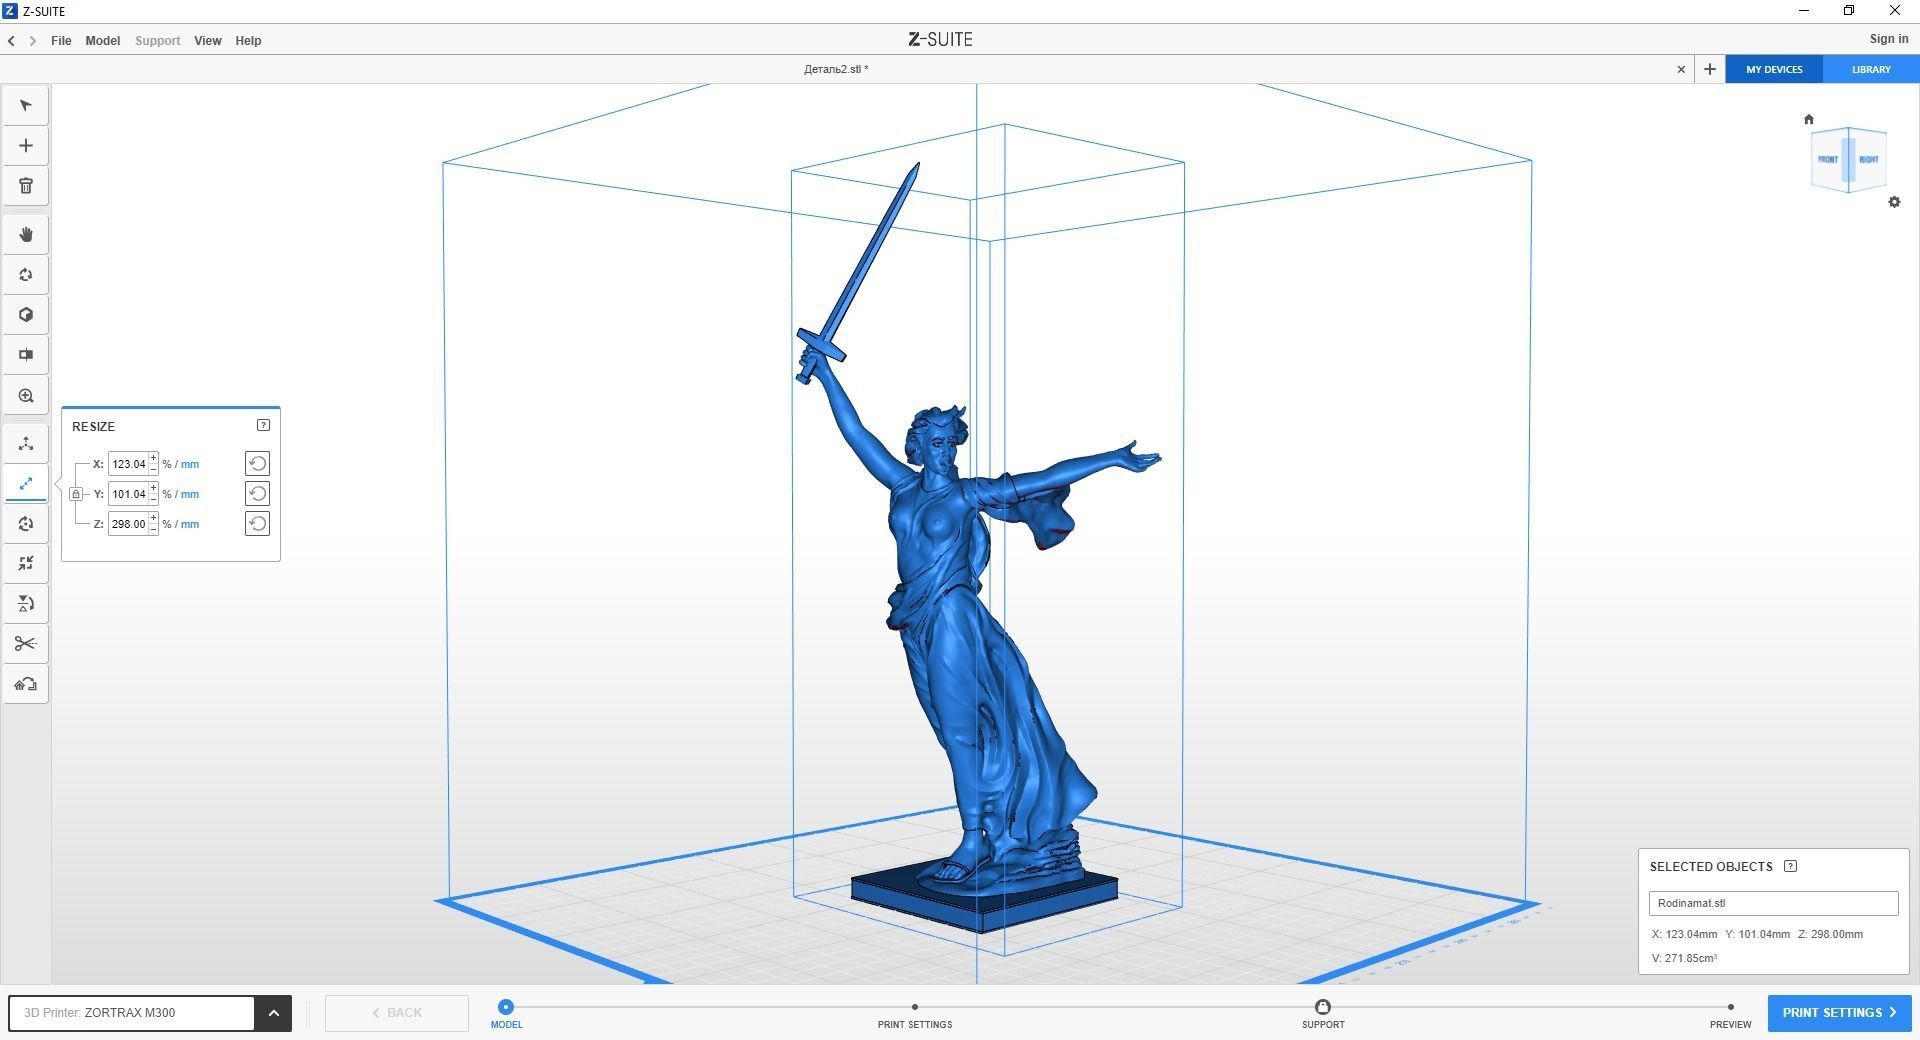Reset the Y dimension value
This screenshot has width=1920, height=1040.
click(257, 494)
